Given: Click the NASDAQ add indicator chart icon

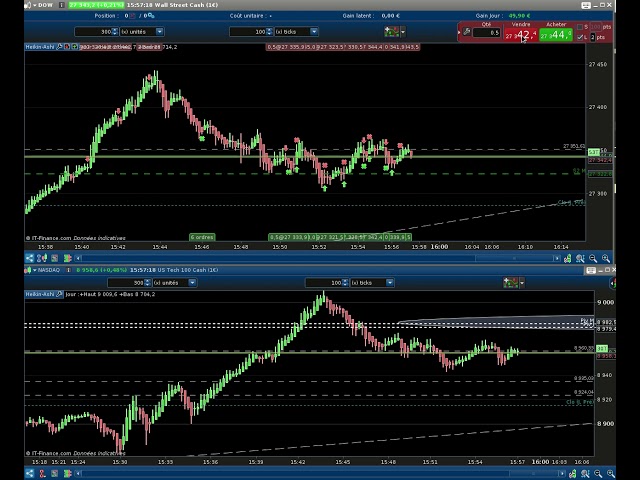Looking at the screenshot, I should pos(511,282).
